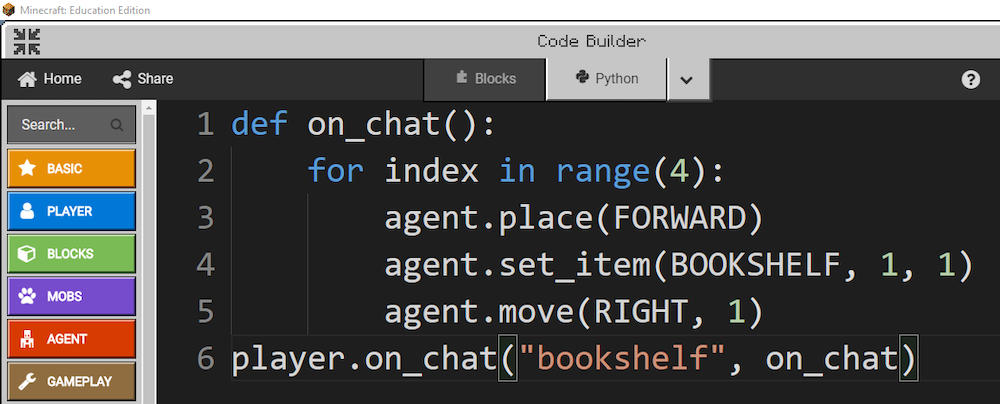
Task: Expand the BASIC category
Action: (71, 169)
